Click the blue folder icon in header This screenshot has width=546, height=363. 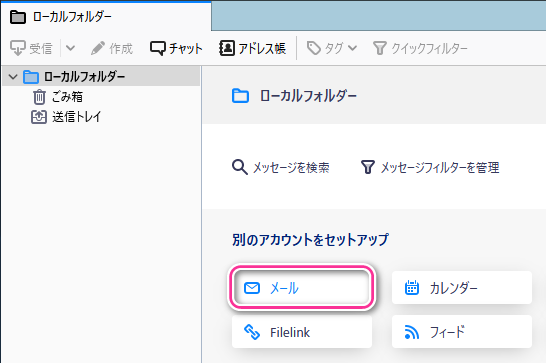[240, 96]
